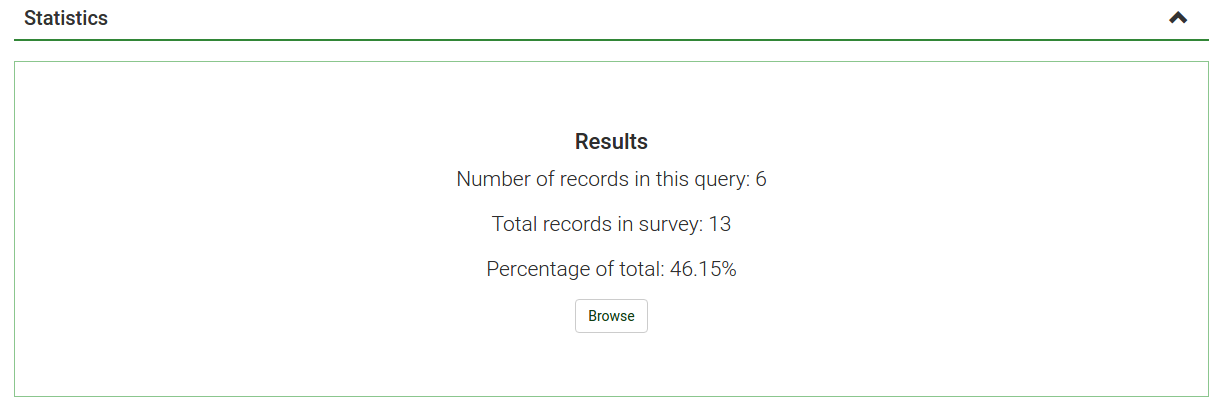Click blank area above the Results heading

pos(611,95)
